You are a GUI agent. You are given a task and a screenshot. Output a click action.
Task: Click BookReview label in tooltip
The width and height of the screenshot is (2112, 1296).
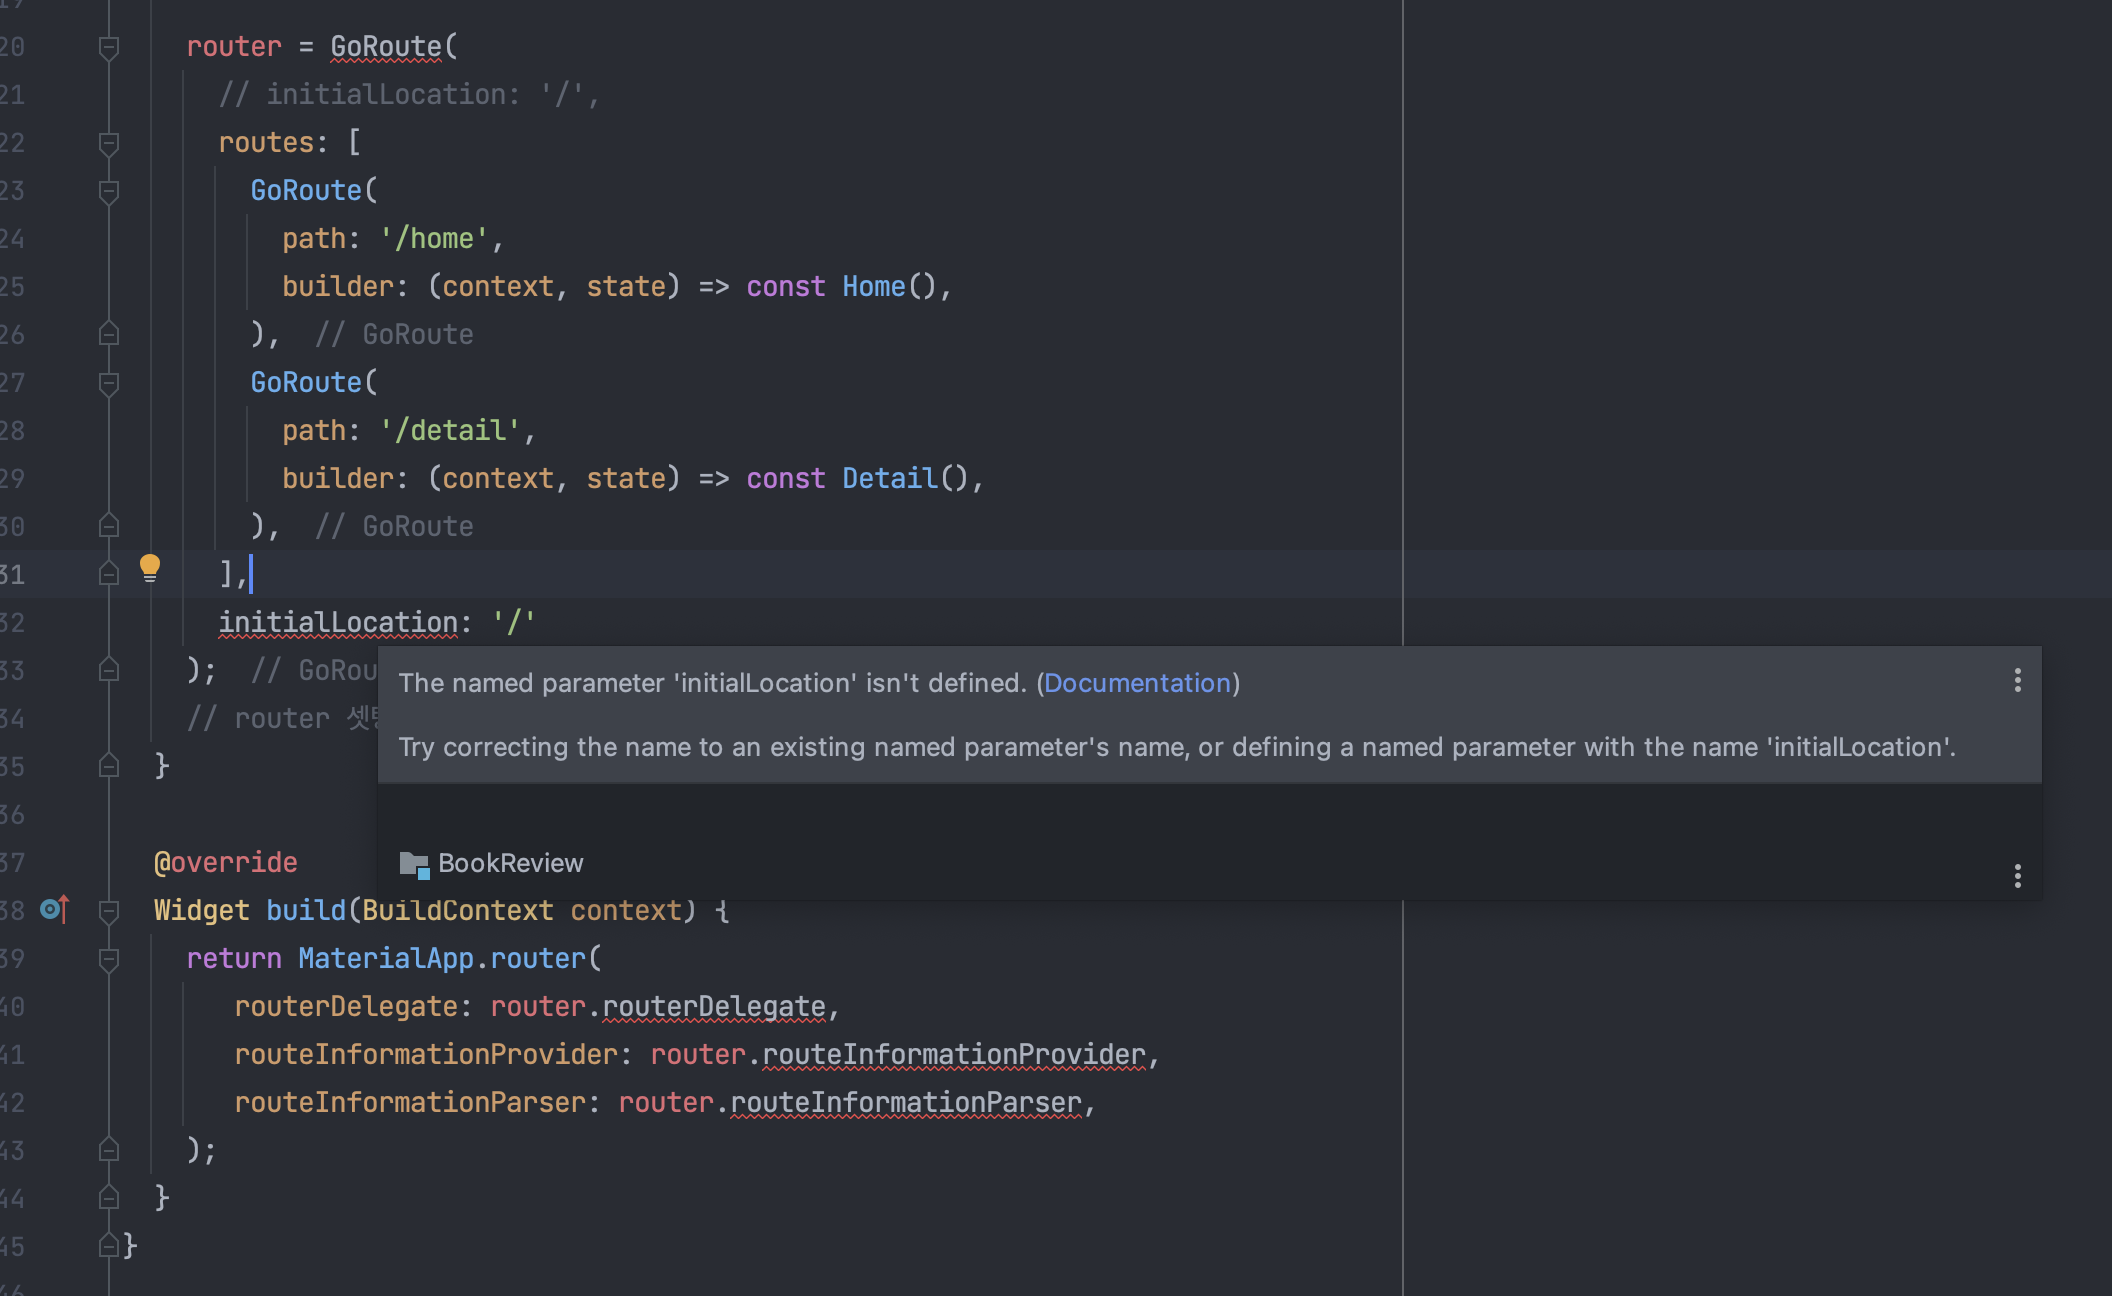(510, 863)
